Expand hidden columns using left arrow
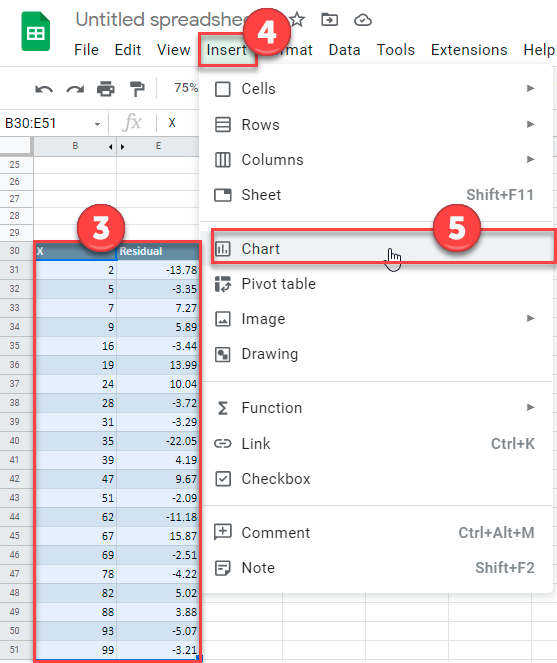 pyautogui.click(x=111, y=147)
